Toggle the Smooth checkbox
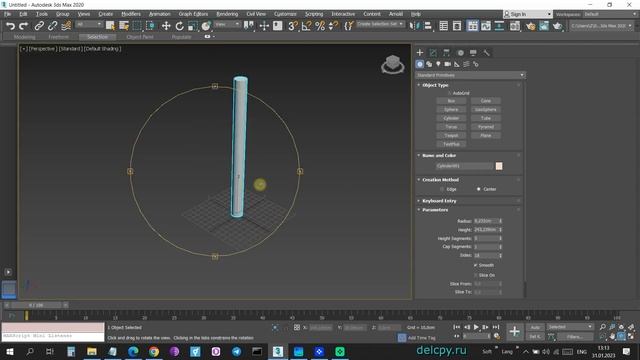The width and height of the screenshot is (640, 360). [x=476, y=265]
